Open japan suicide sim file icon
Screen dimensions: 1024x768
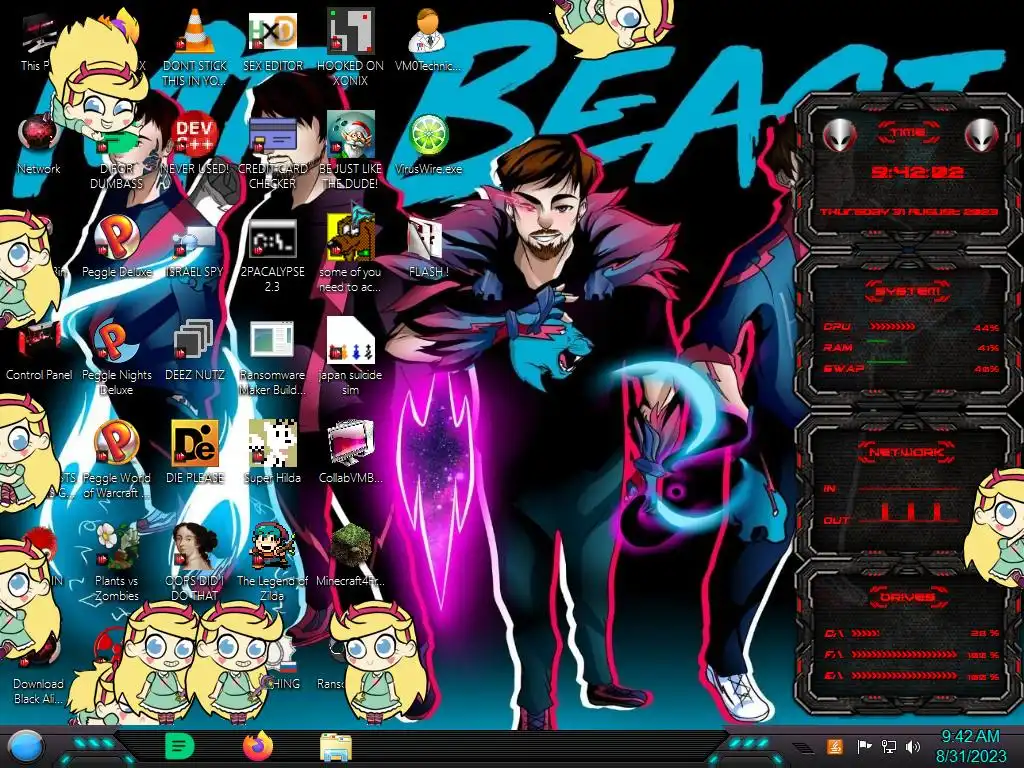coord(350,341)
